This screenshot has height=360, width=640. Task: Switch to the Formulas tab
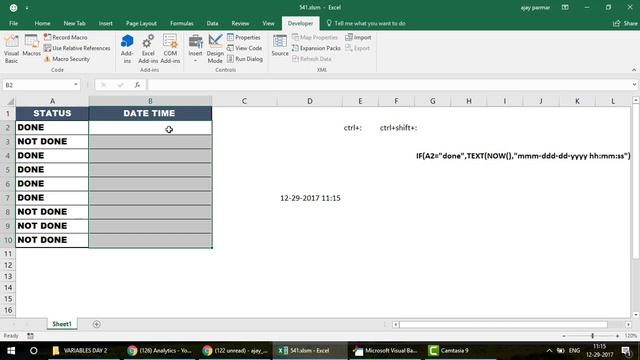coord(182,23)
